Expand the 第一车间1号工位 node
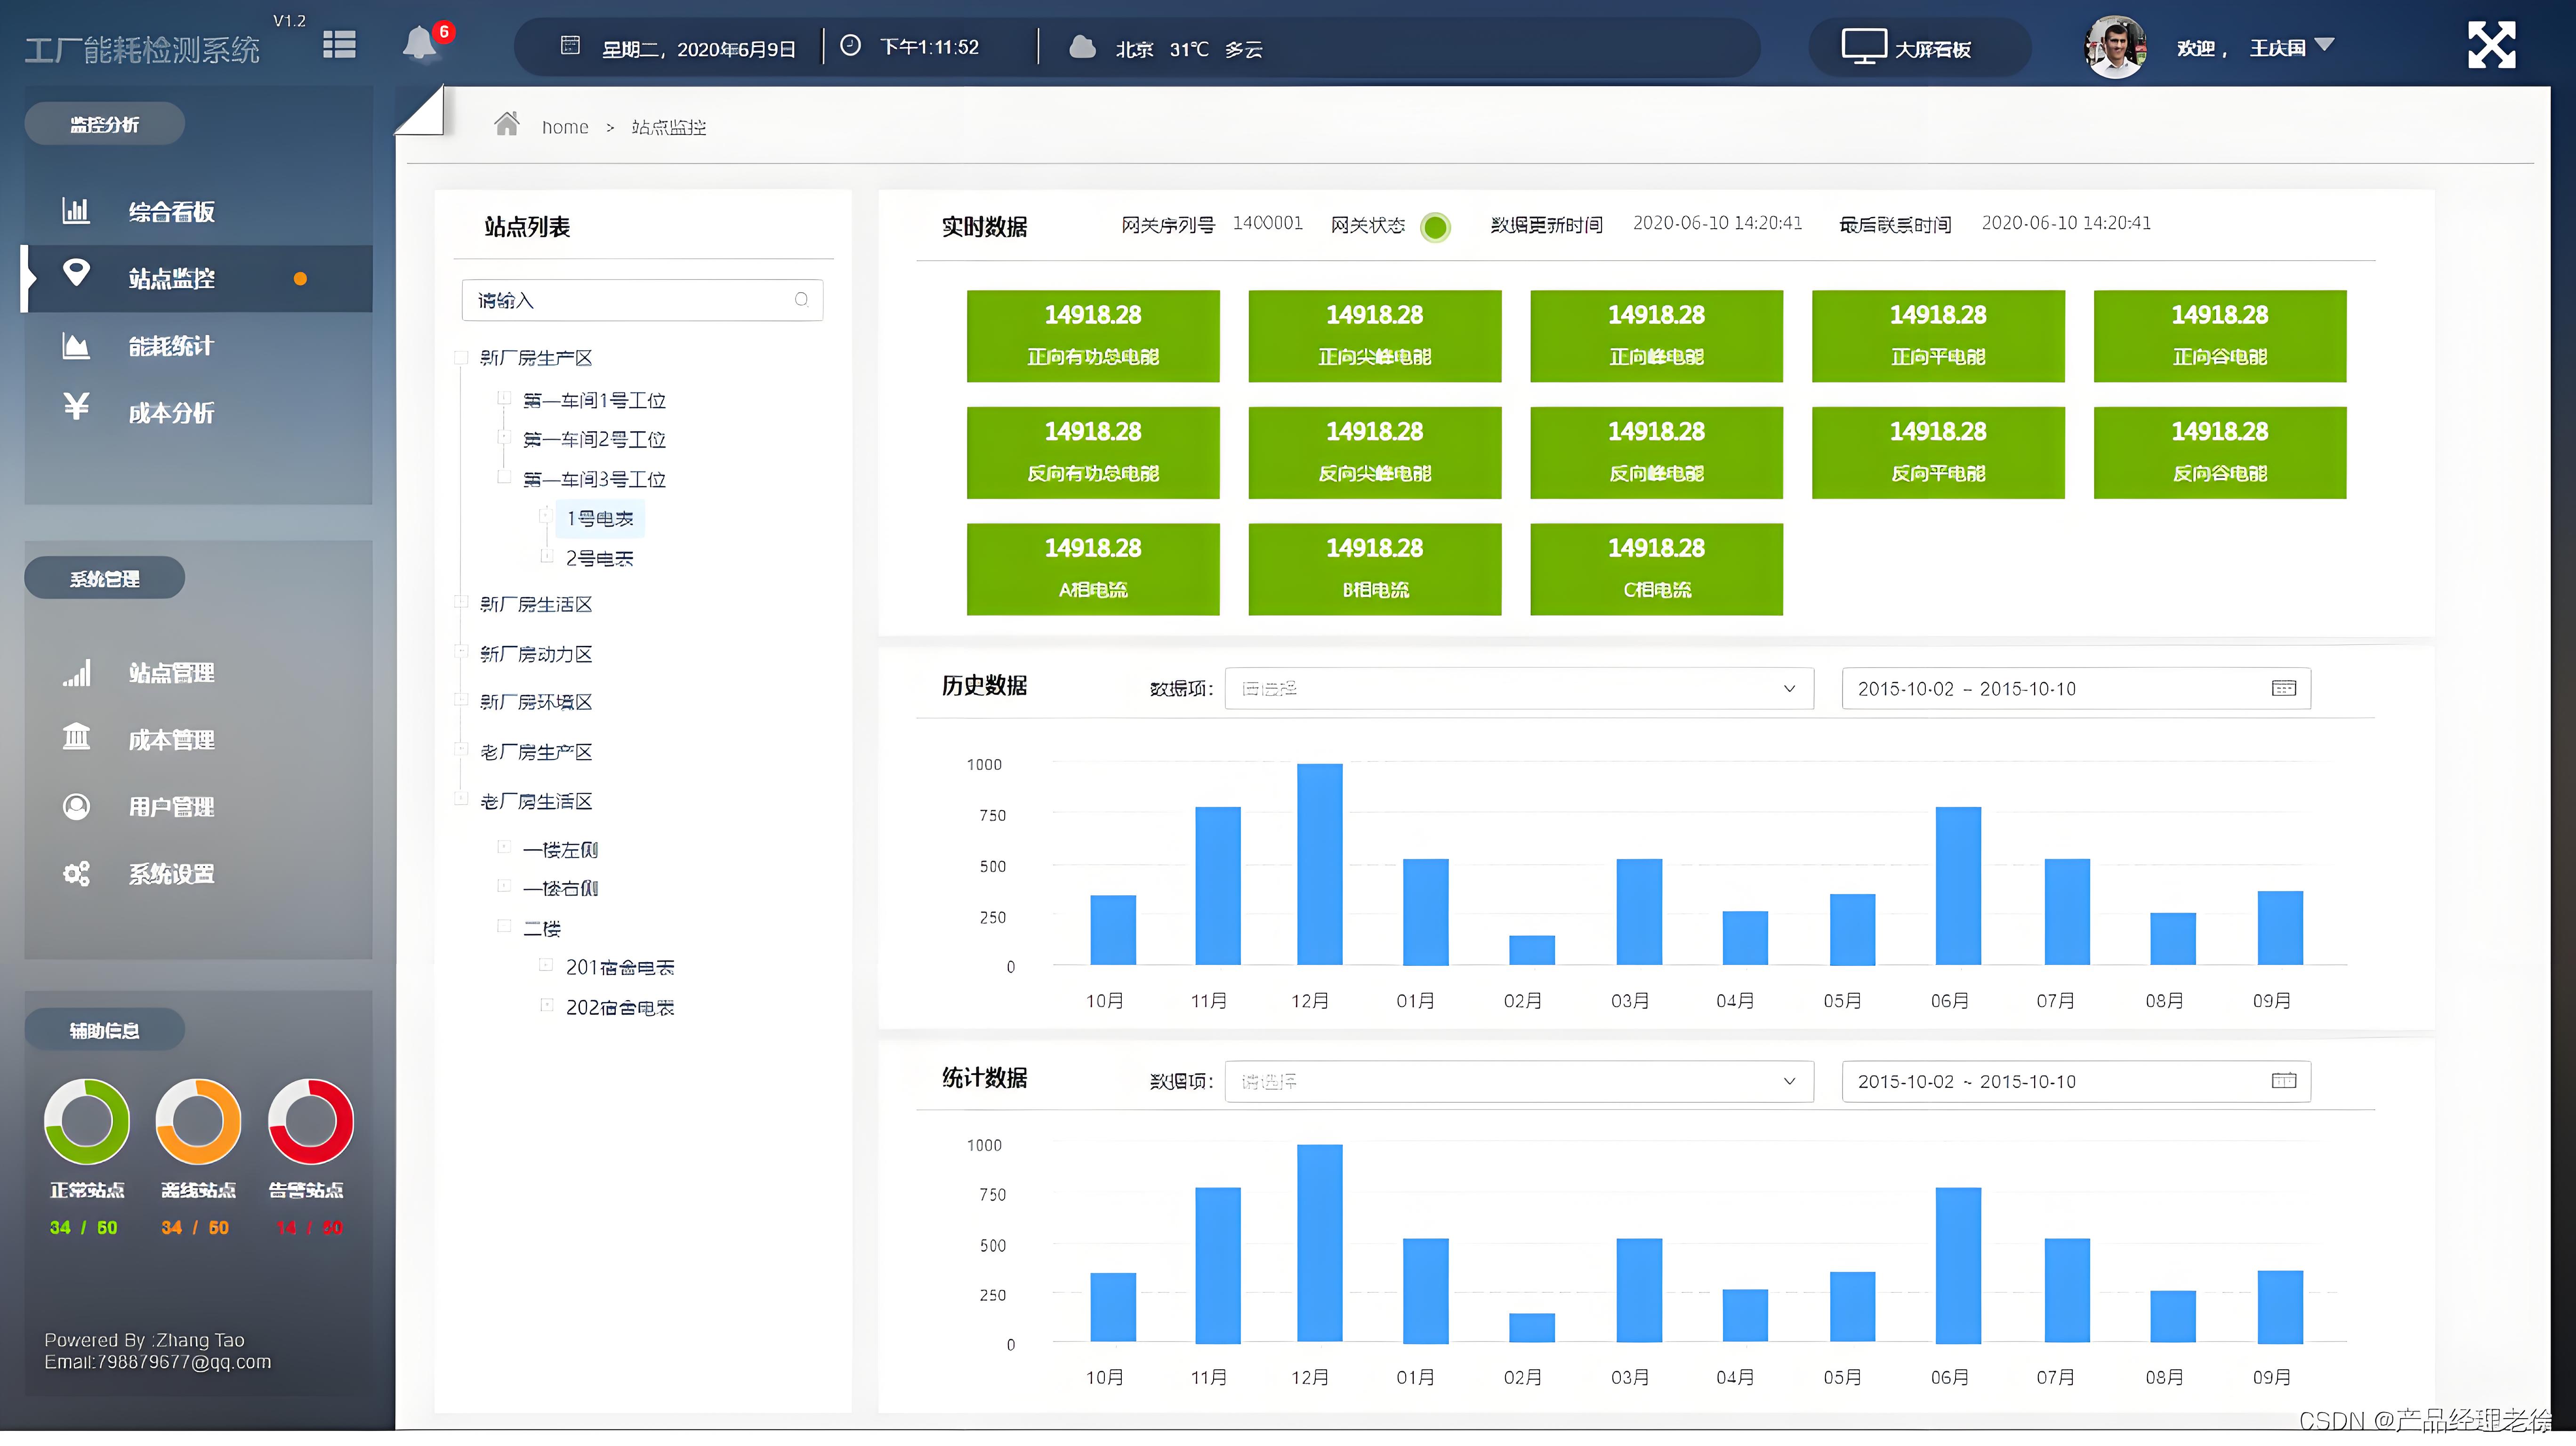The image size is (2576, 1446). [x=504, y=399]
